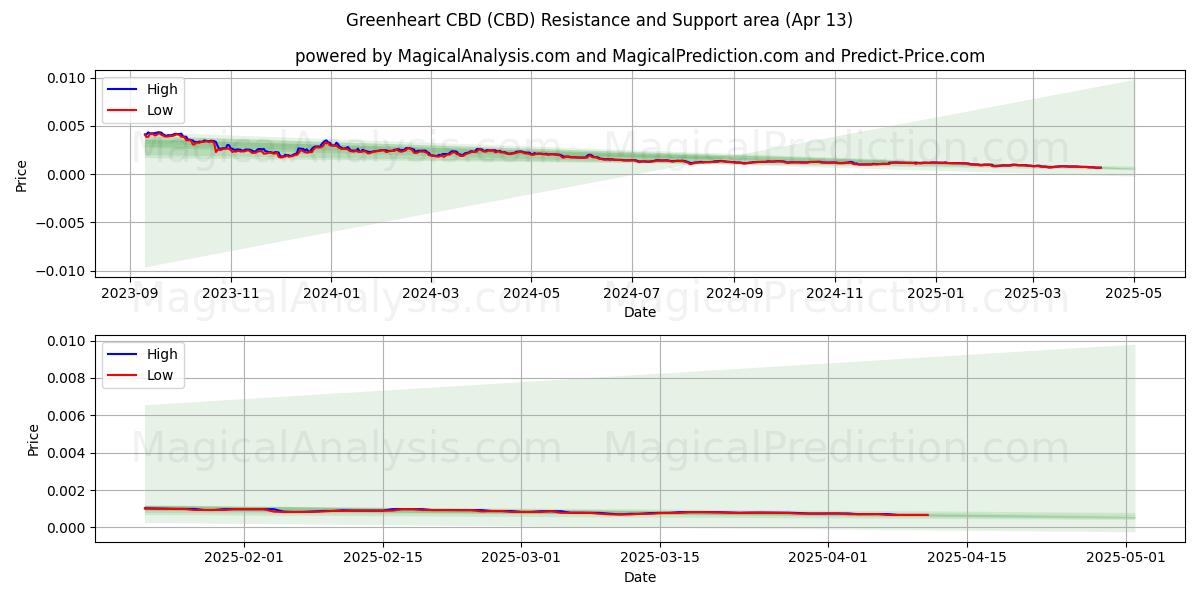The height and width of the screenshot is (600, 1200).
Task: Click the 2024-09 date tick label
Action: [x=734, y=293]
